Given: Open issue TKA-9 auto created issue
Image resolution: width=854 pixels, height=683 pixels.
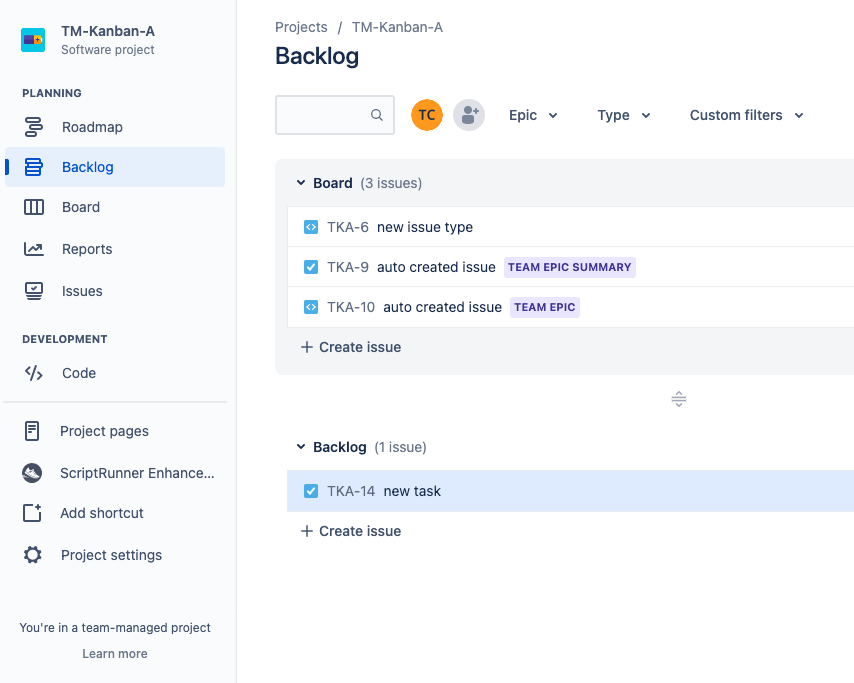Looking at the screenshot, I should pyautogui.click(x=570, y=267).
